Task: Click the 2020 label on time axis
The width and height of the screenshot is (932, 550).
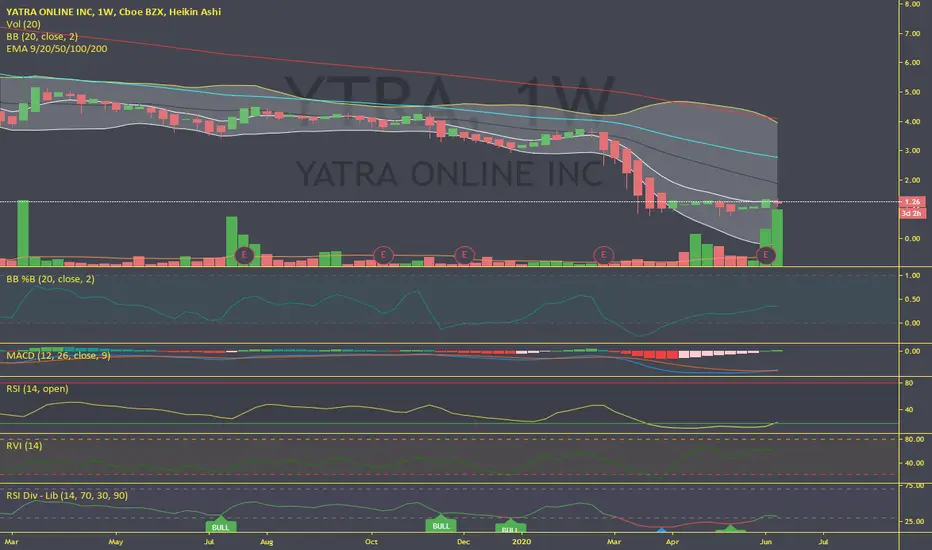Action: coord(521,542)
